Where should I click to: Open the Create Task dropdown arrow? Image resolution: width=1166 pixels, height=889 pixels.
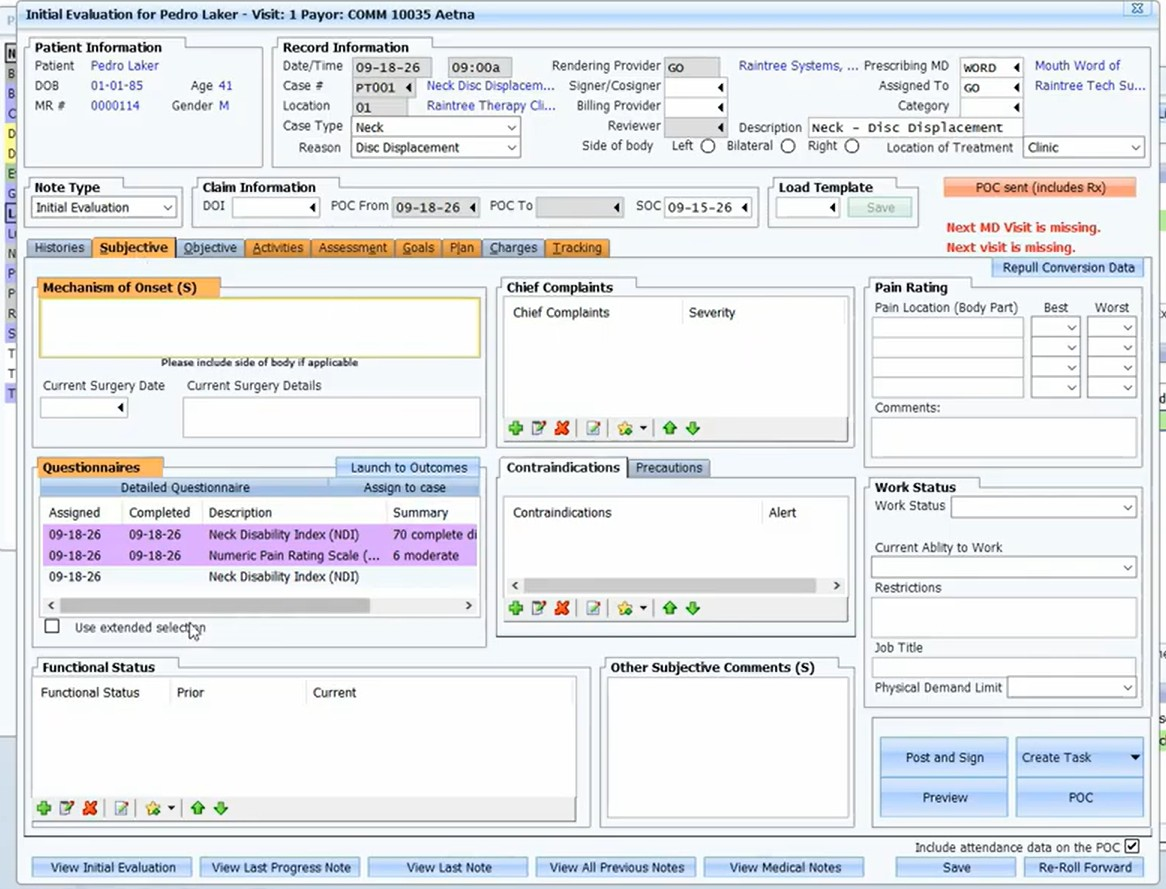click(x=1135, y=757)
